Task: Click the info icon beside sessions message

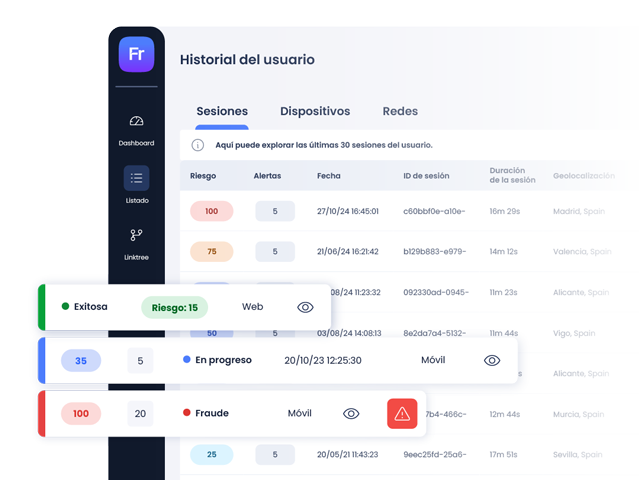Action: tap(198, 145)
